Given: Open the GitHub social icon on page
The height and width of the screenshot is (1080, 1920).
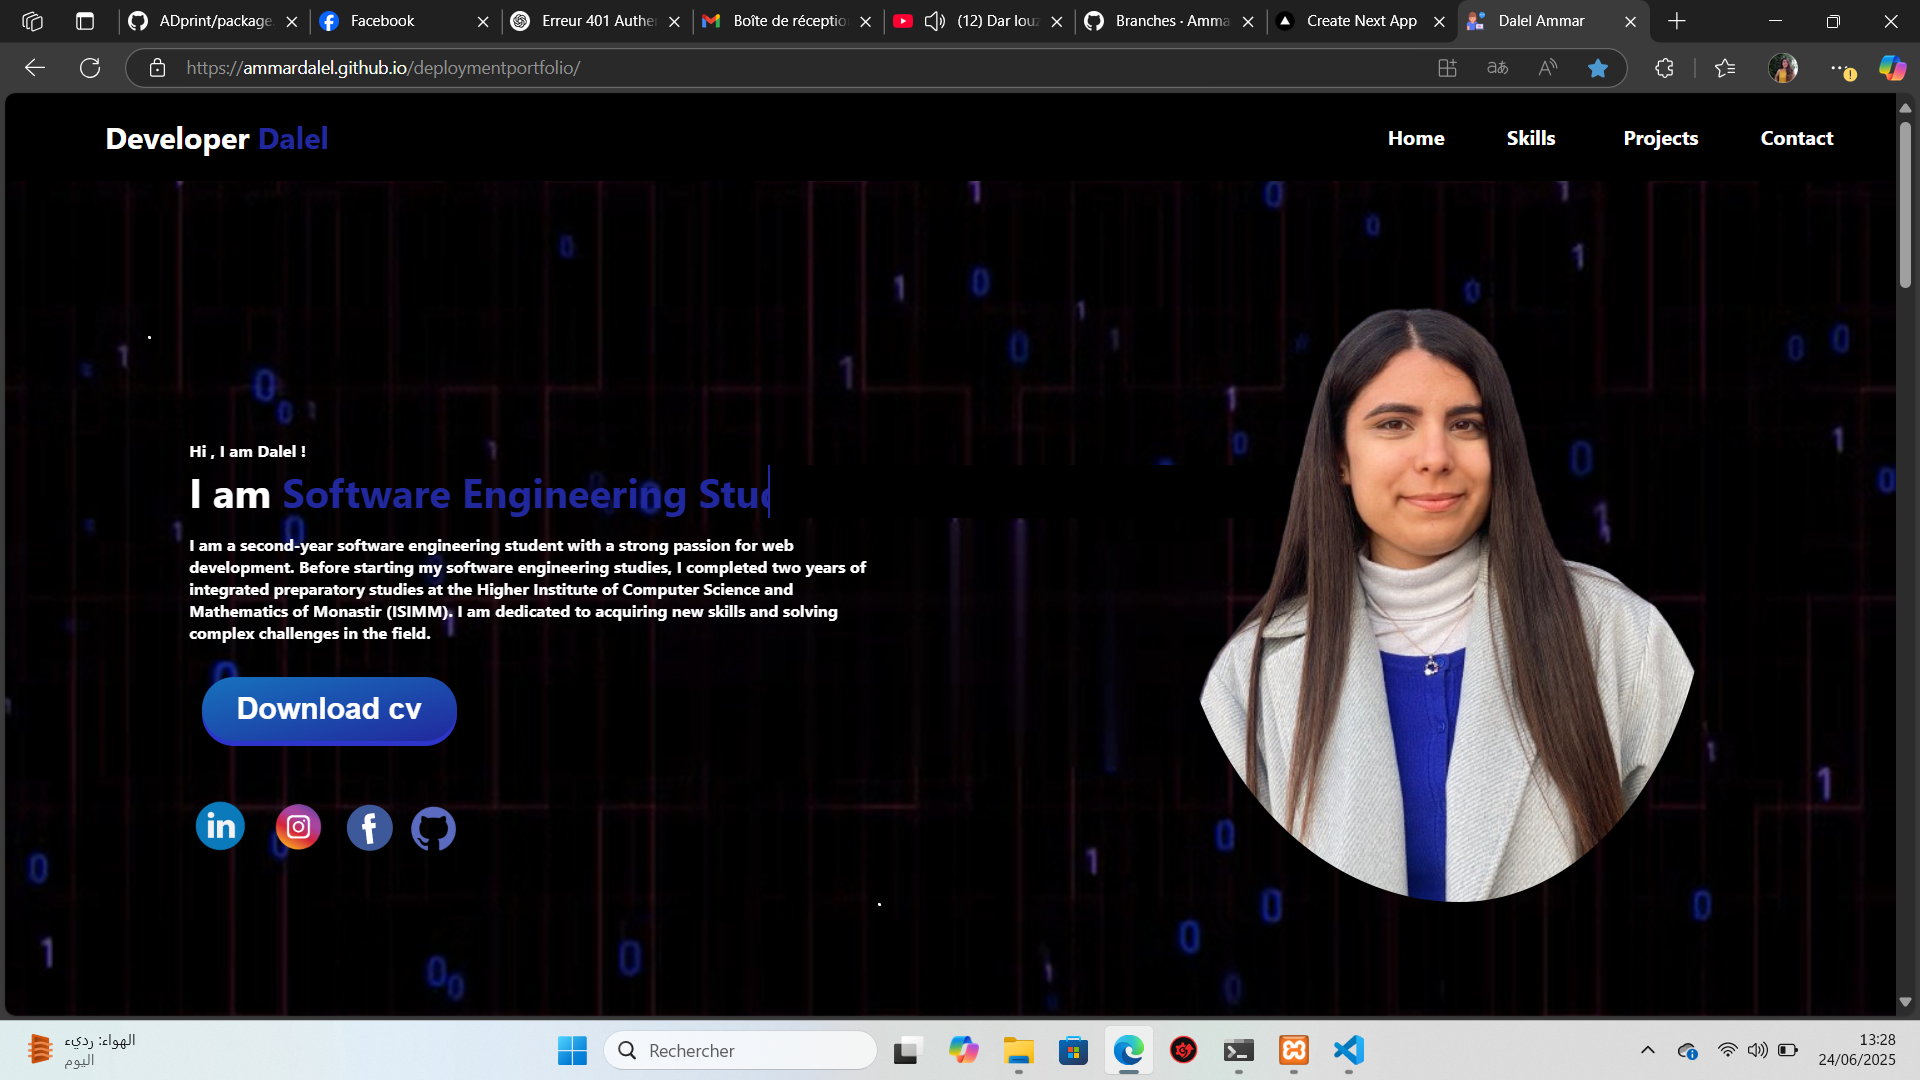Looking at the screenshot, I should pyautogui.click(x=433, y=829).
